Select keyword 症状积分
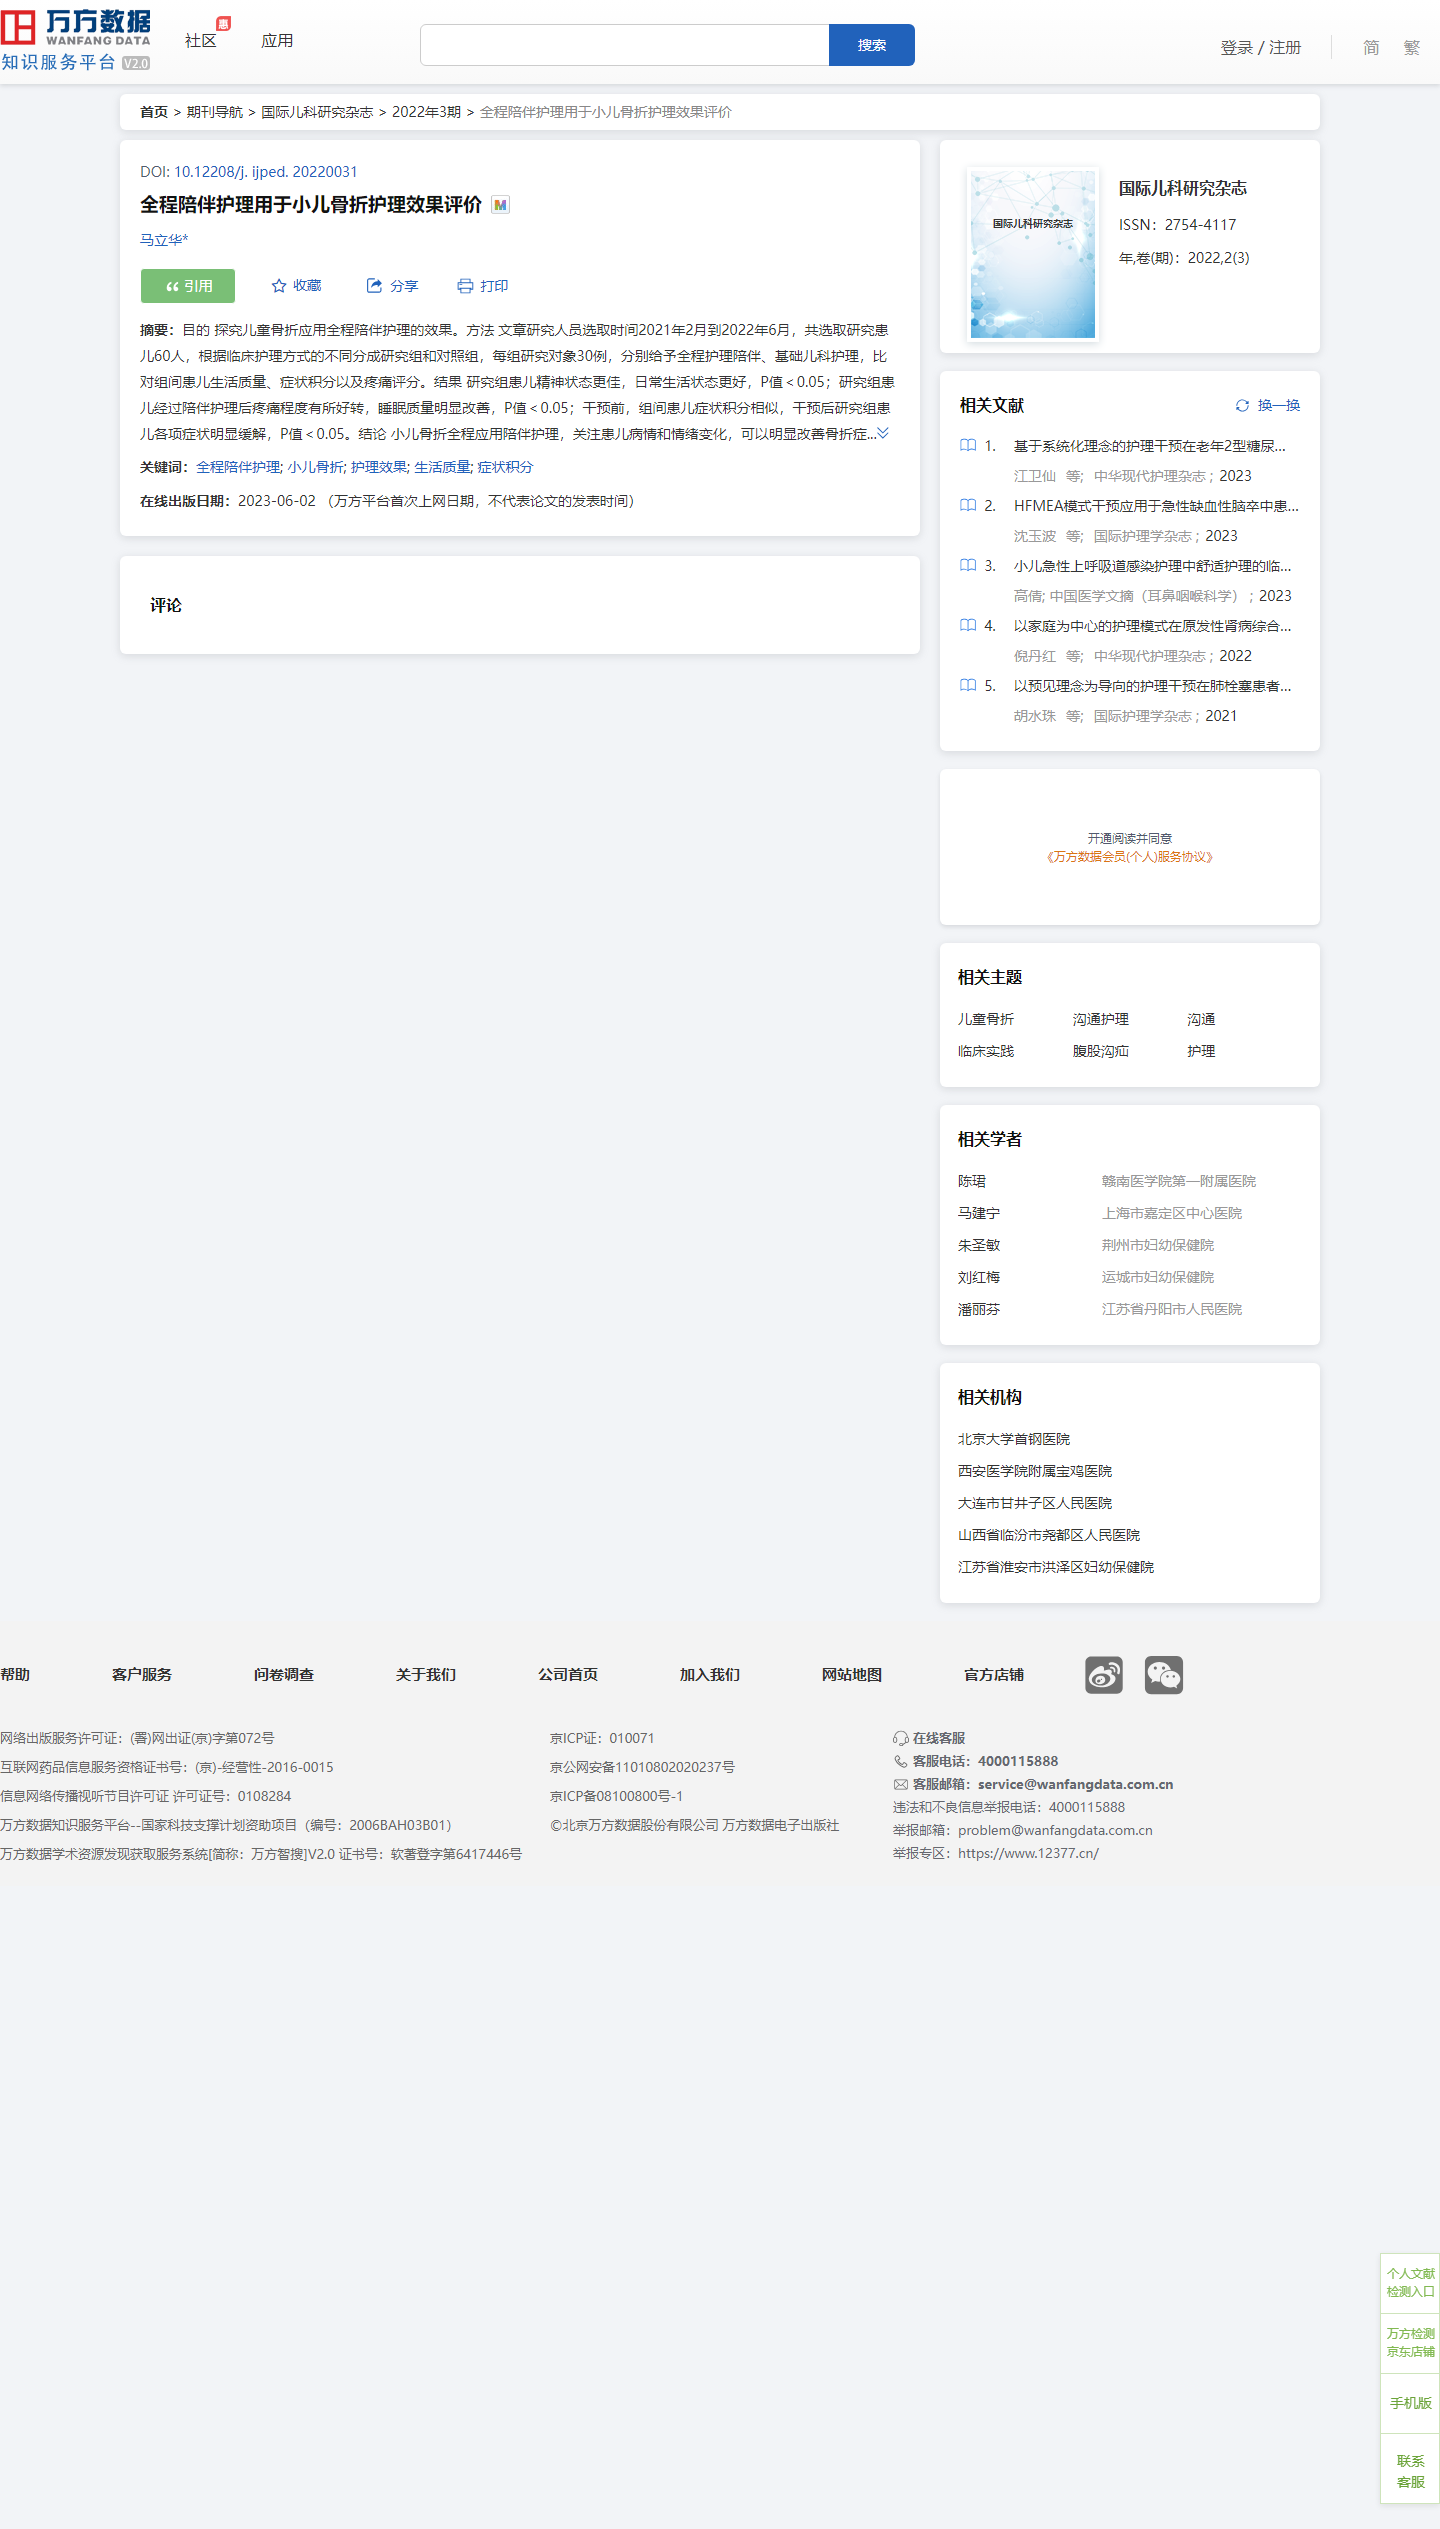Image resolution: width=1440 pixels, height=2529 pixels. [505, 467]
